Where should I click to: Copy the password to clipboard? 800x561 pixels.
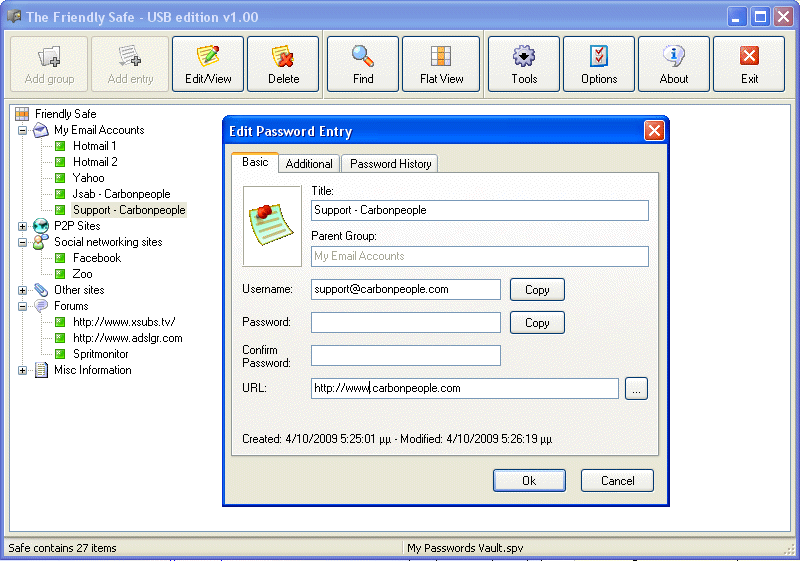pos(537,323)
